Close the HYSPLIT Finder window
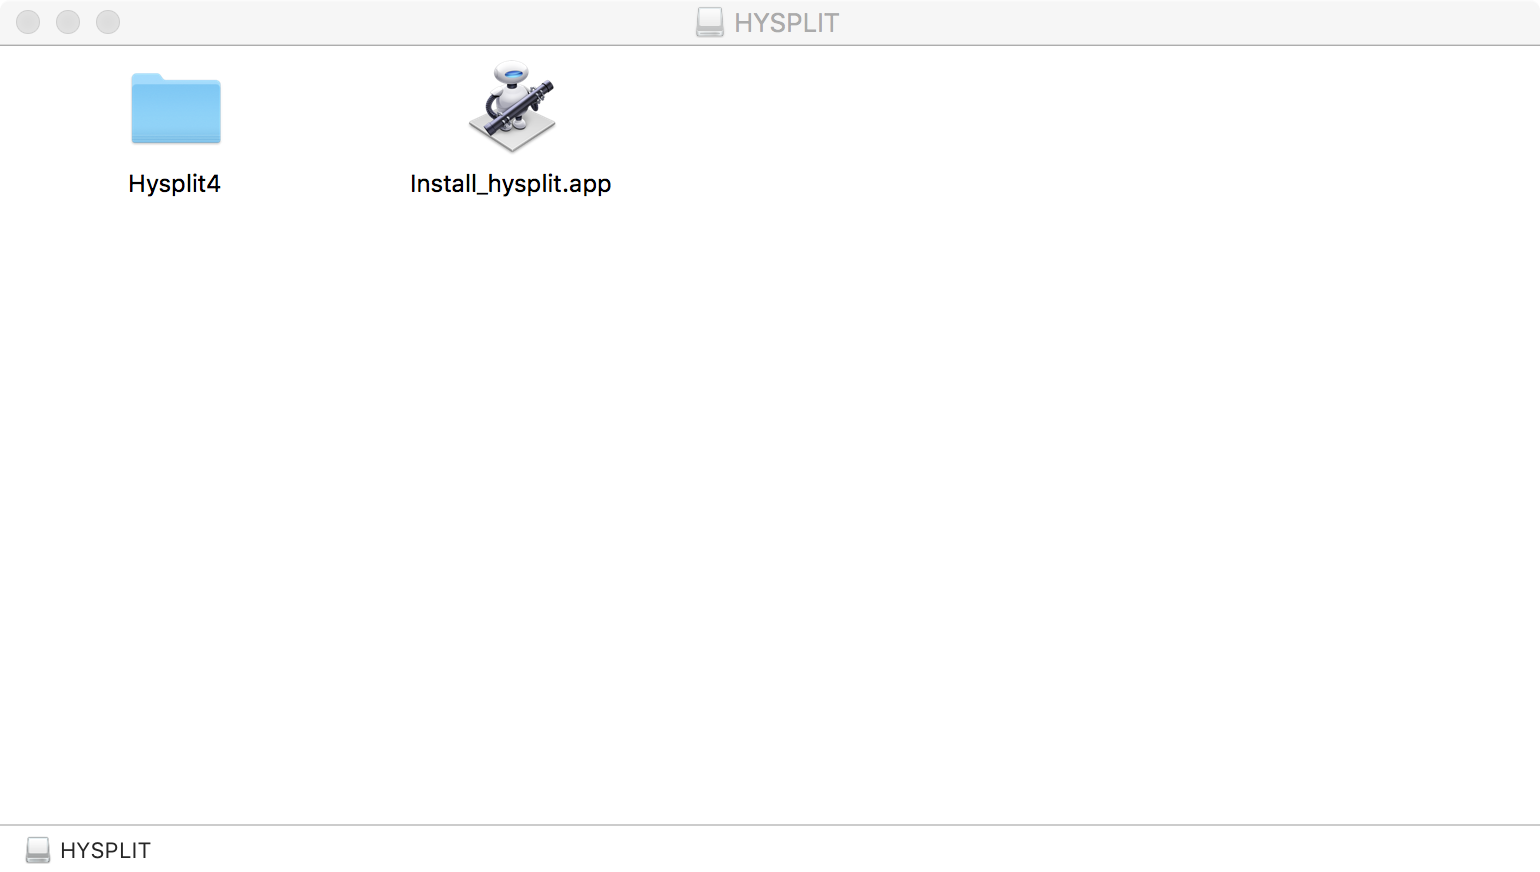Image resolution: width=1540 pixels, height=872 pixels. click(x=28, y=22)
